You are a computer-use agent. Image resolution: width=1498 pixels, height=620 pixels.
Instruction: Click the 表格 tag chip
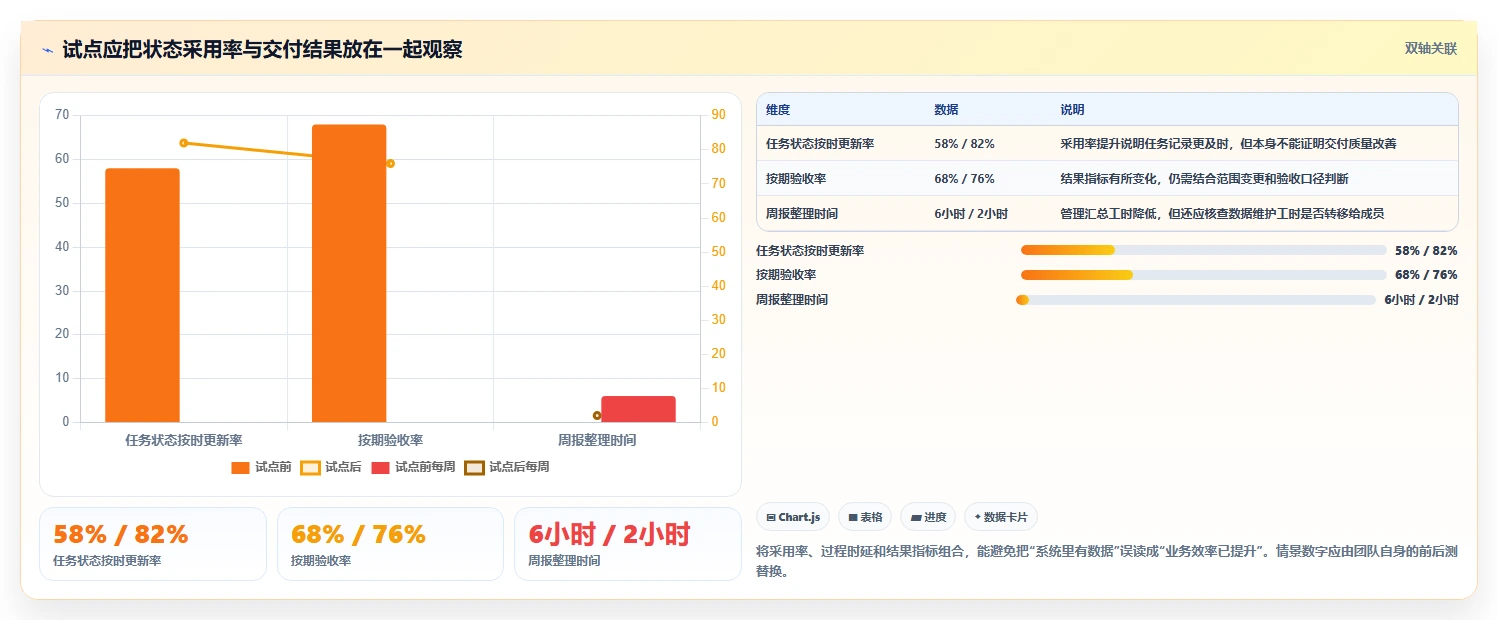(865, 517)
